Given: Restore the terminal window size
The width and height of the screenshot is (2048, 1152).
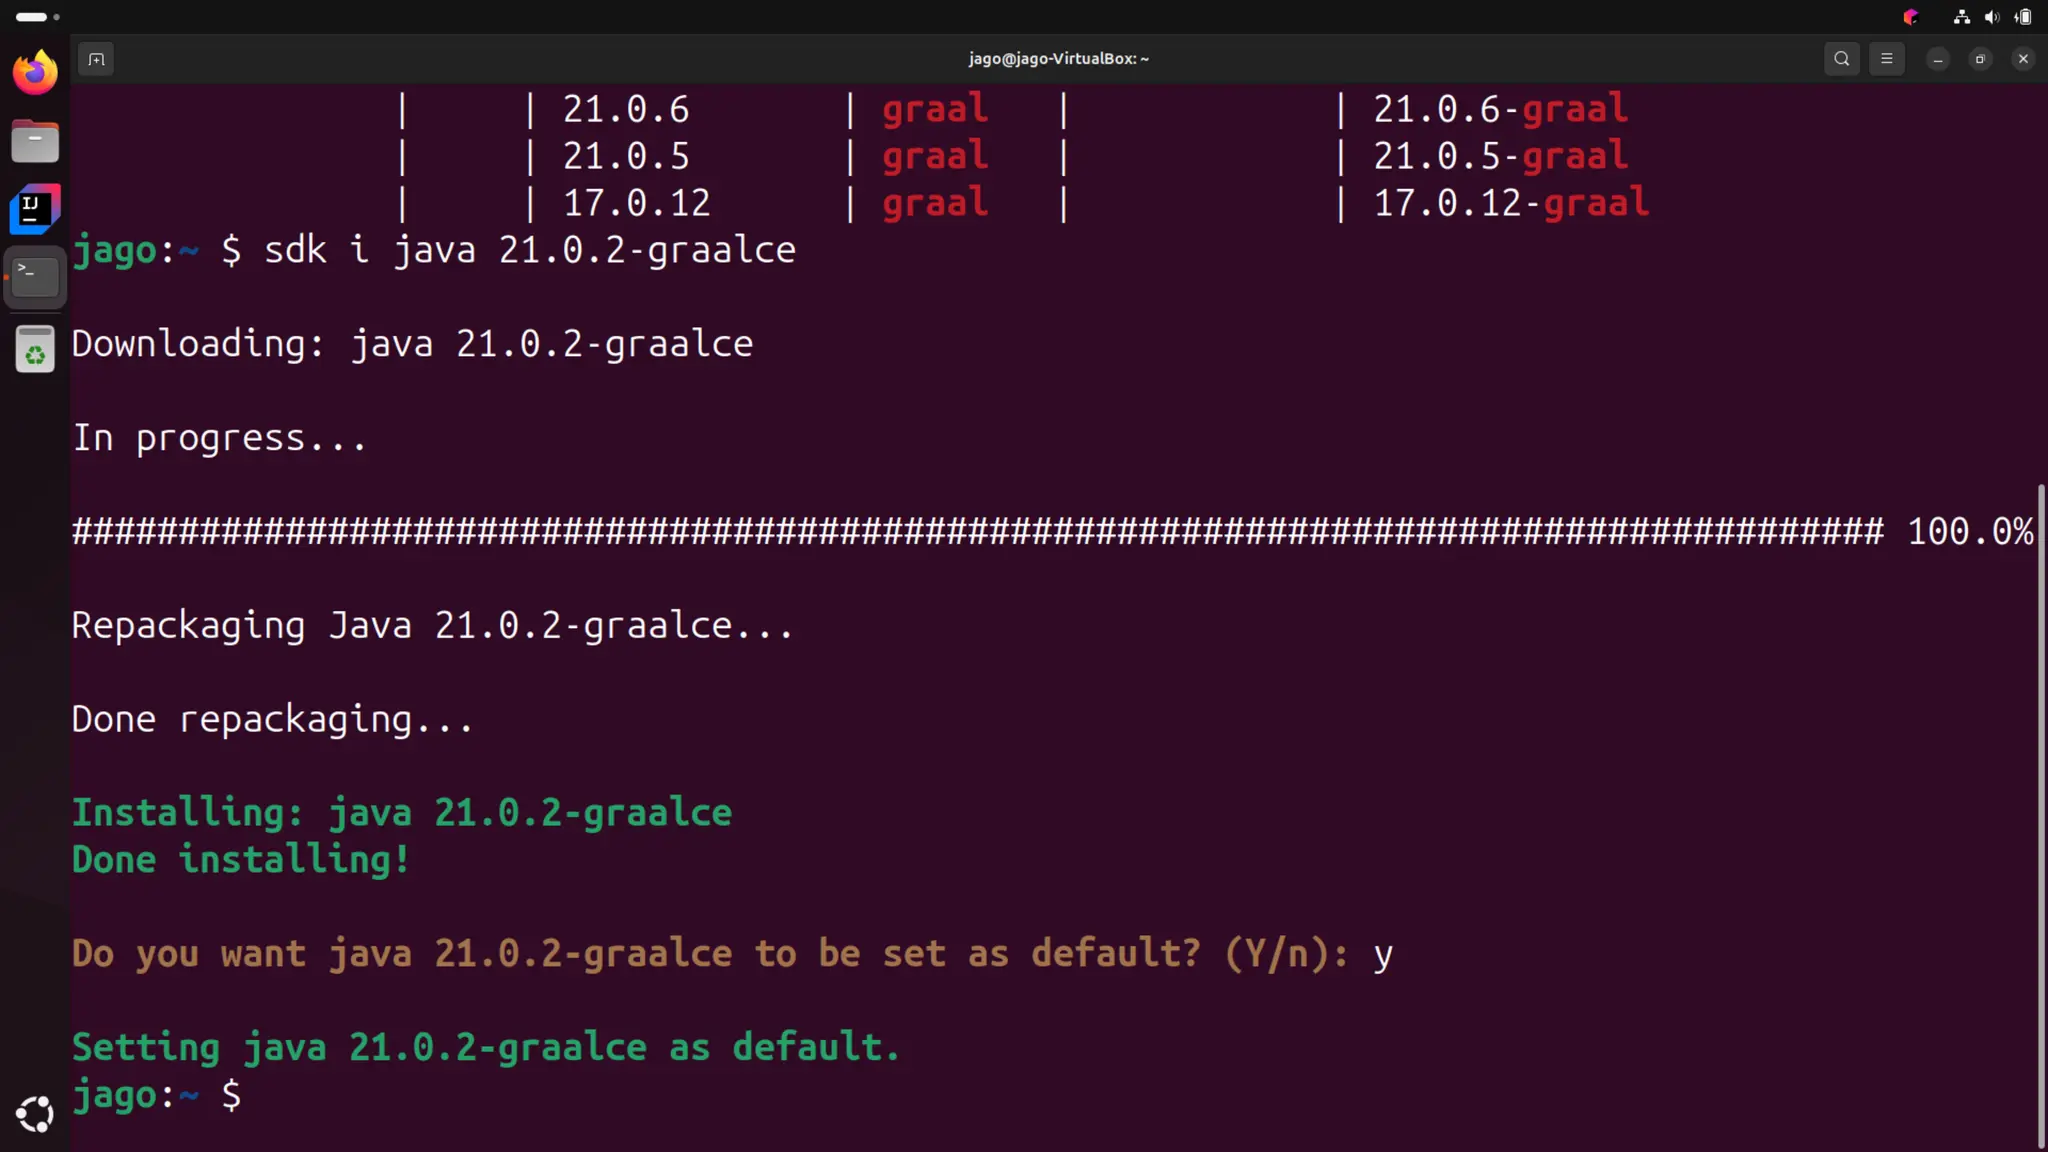Looking at the screenshot, I should 1980,59.
